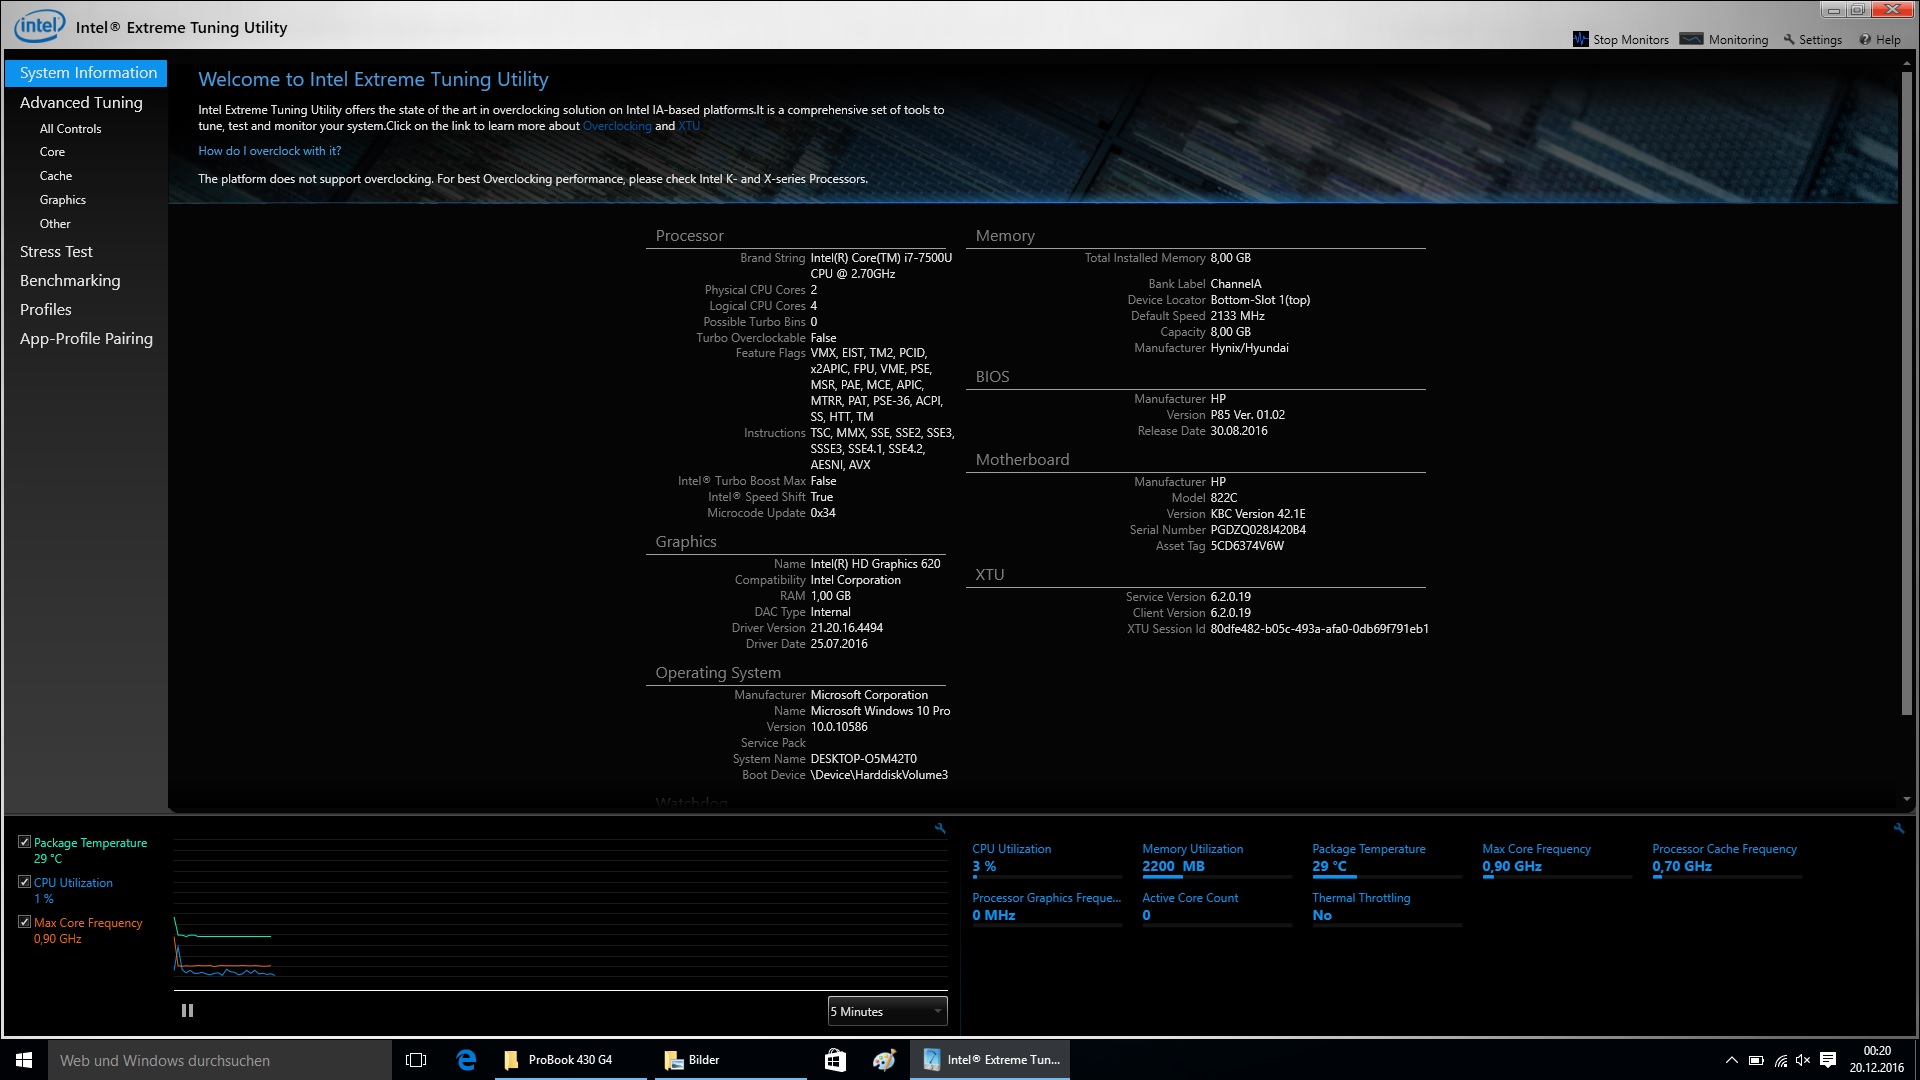Click the 'How do I overclock with it?' link
The image size is (1920, 1080).
tap(269, 151)
